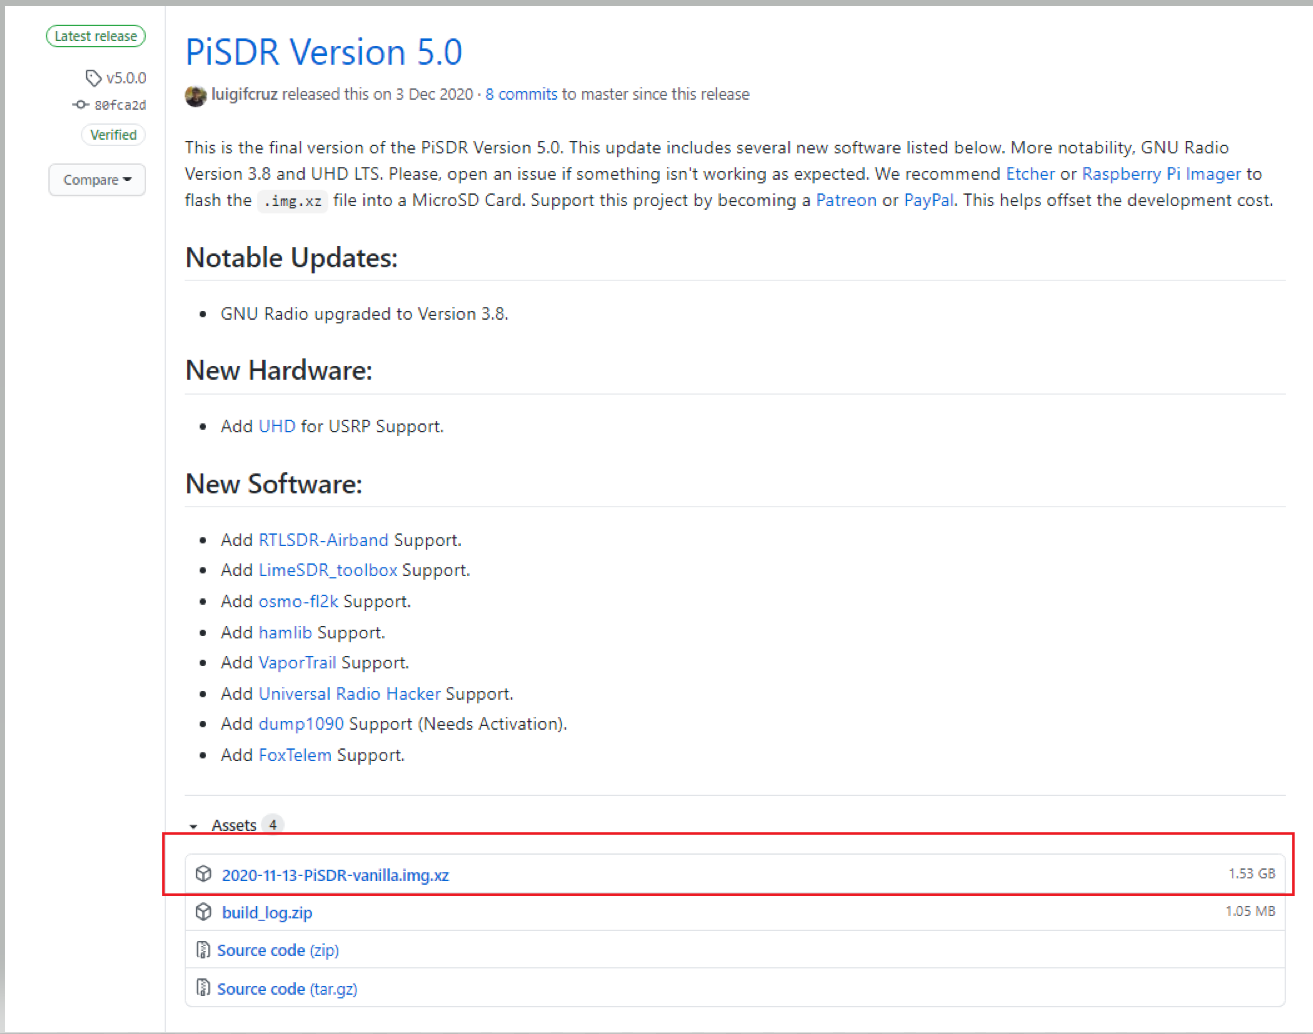Click the Assets heading label
Screen dimensions: 1313x1034
pos(234,825)
